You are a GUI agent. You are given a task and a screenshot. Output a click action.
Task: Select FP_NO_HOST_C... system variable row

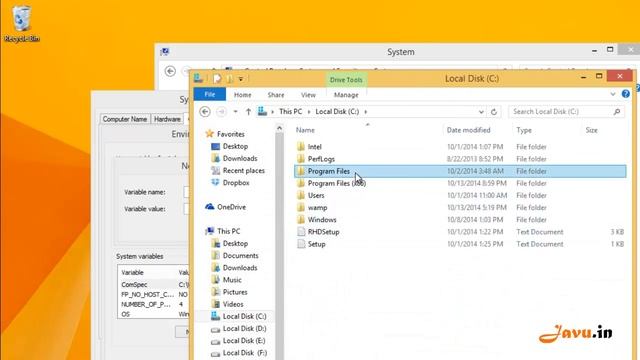click(154, 294)
